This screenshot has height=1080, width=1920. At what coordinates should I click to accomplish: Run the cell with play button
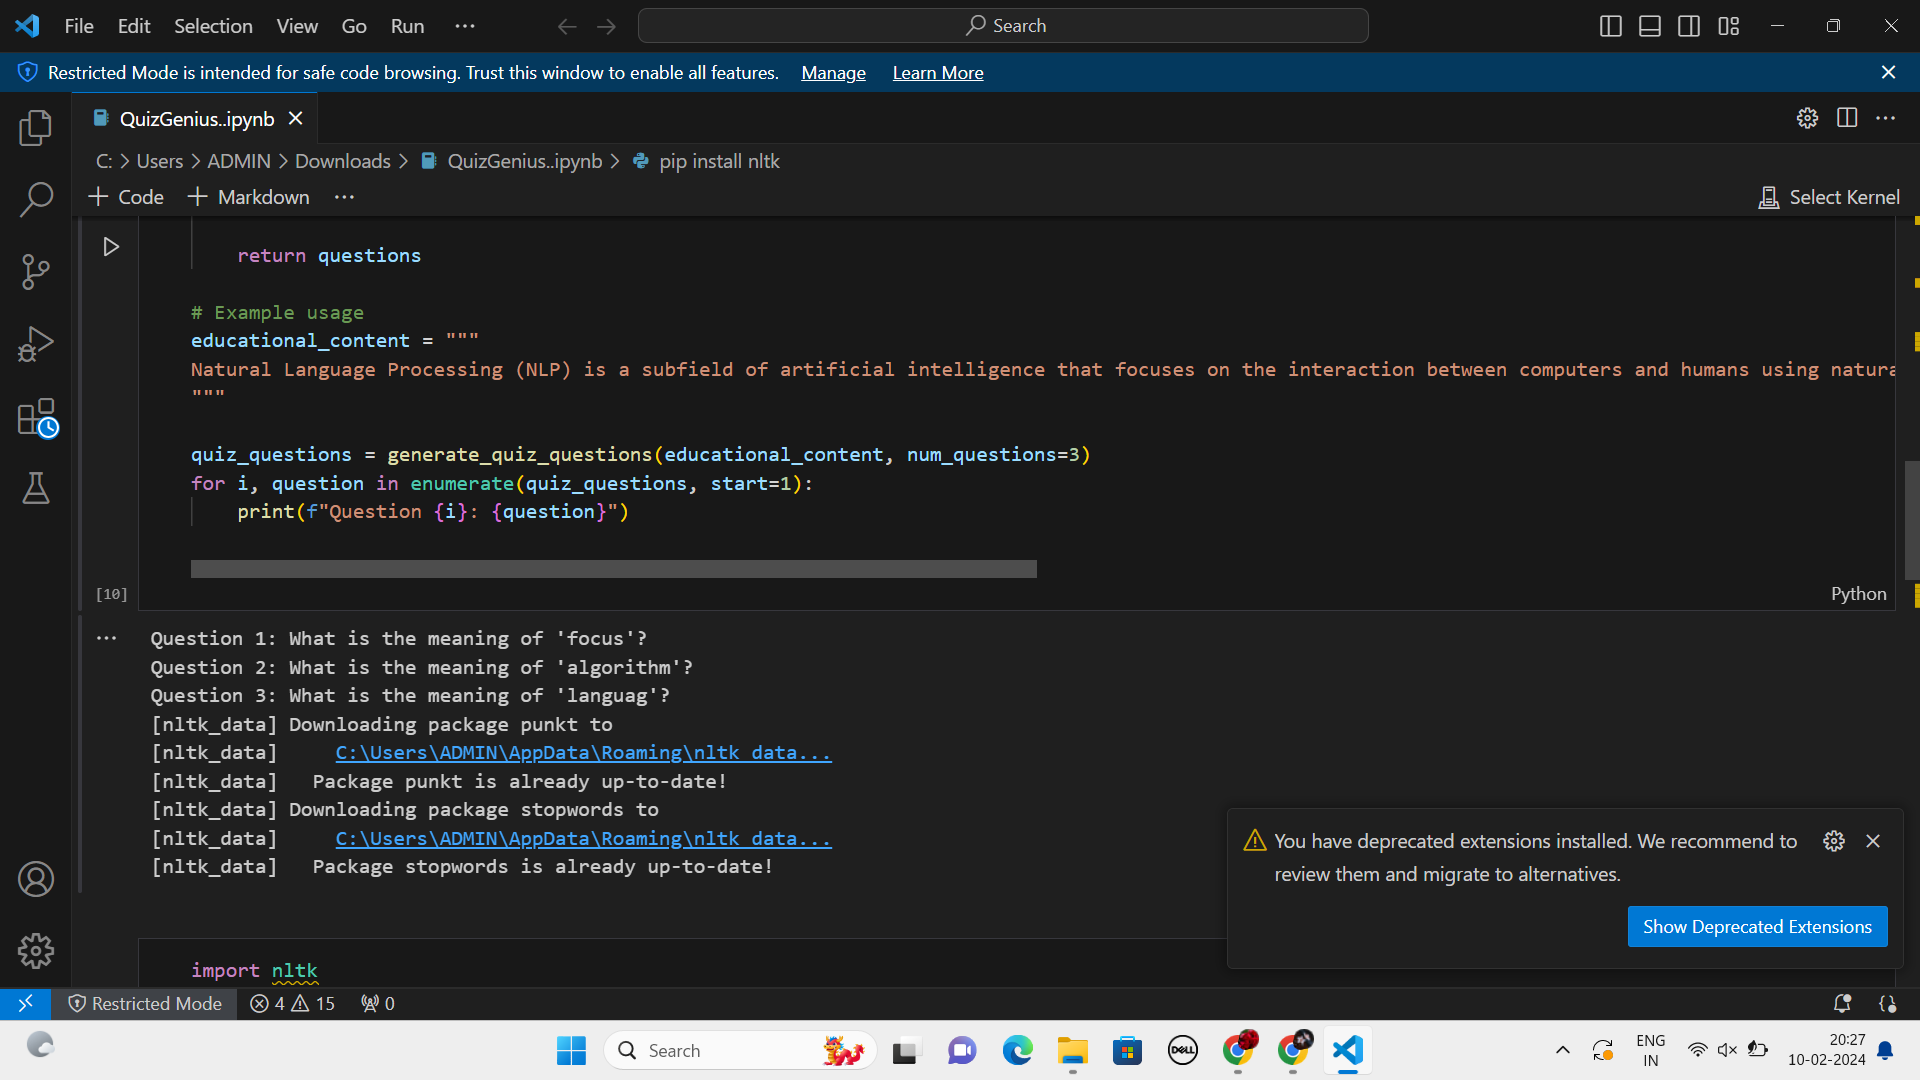pos(111,247)
